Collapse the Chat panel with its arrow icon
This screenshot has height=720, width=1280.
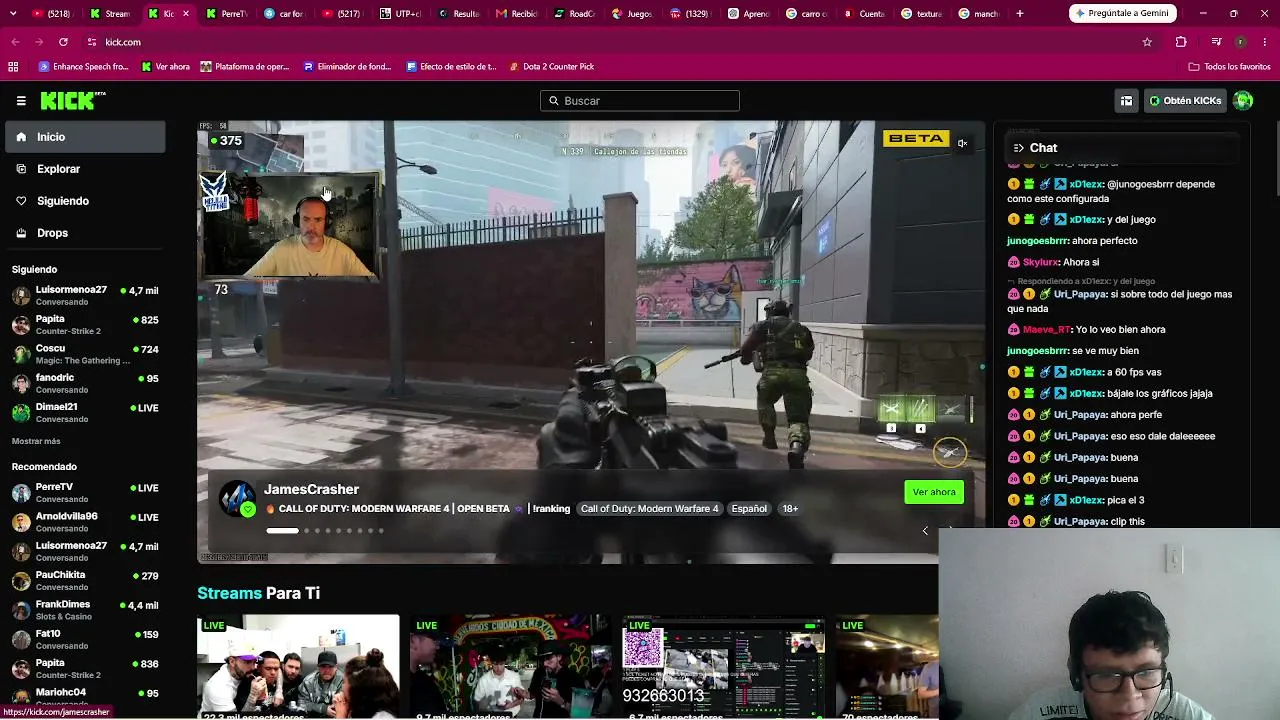click(x=1018, y=148)
